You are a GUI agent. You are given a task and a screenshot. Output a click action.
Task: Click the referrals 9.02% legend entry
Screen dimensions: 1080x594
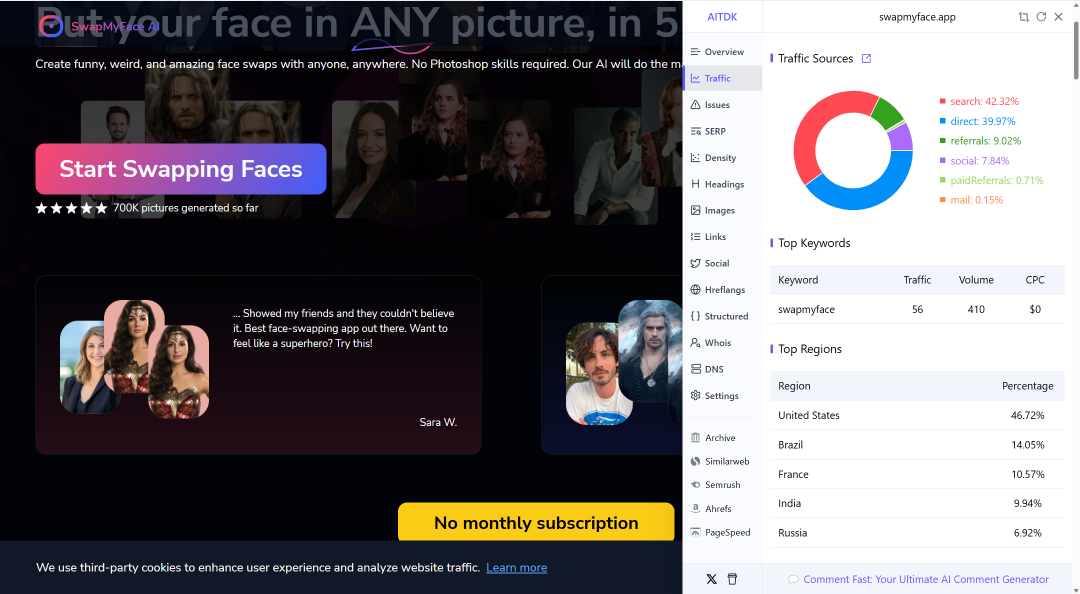980,141
